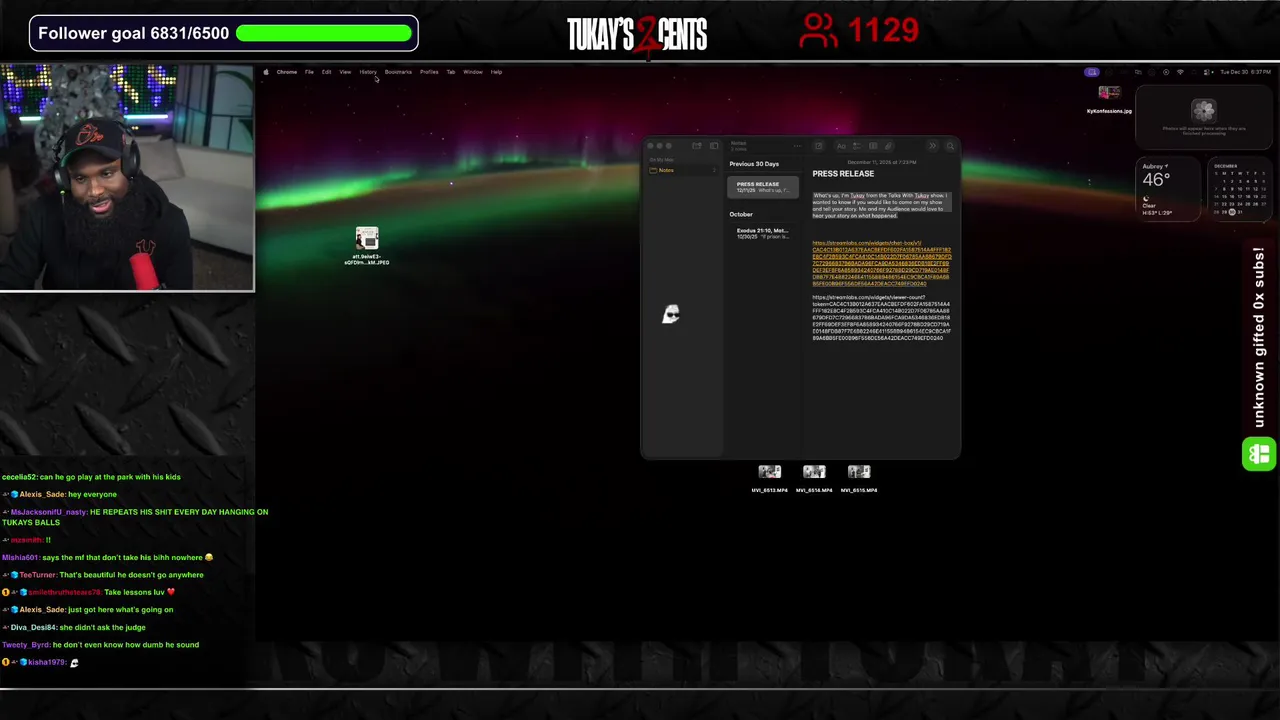This screenshot has width=1280, height=720.
Task: Insert a table via the Notes toolbar icon
Action: (x=873, y=146)
